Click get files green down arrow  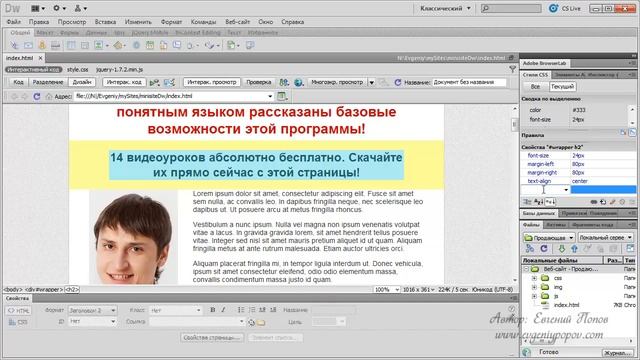tap(562, 249)
